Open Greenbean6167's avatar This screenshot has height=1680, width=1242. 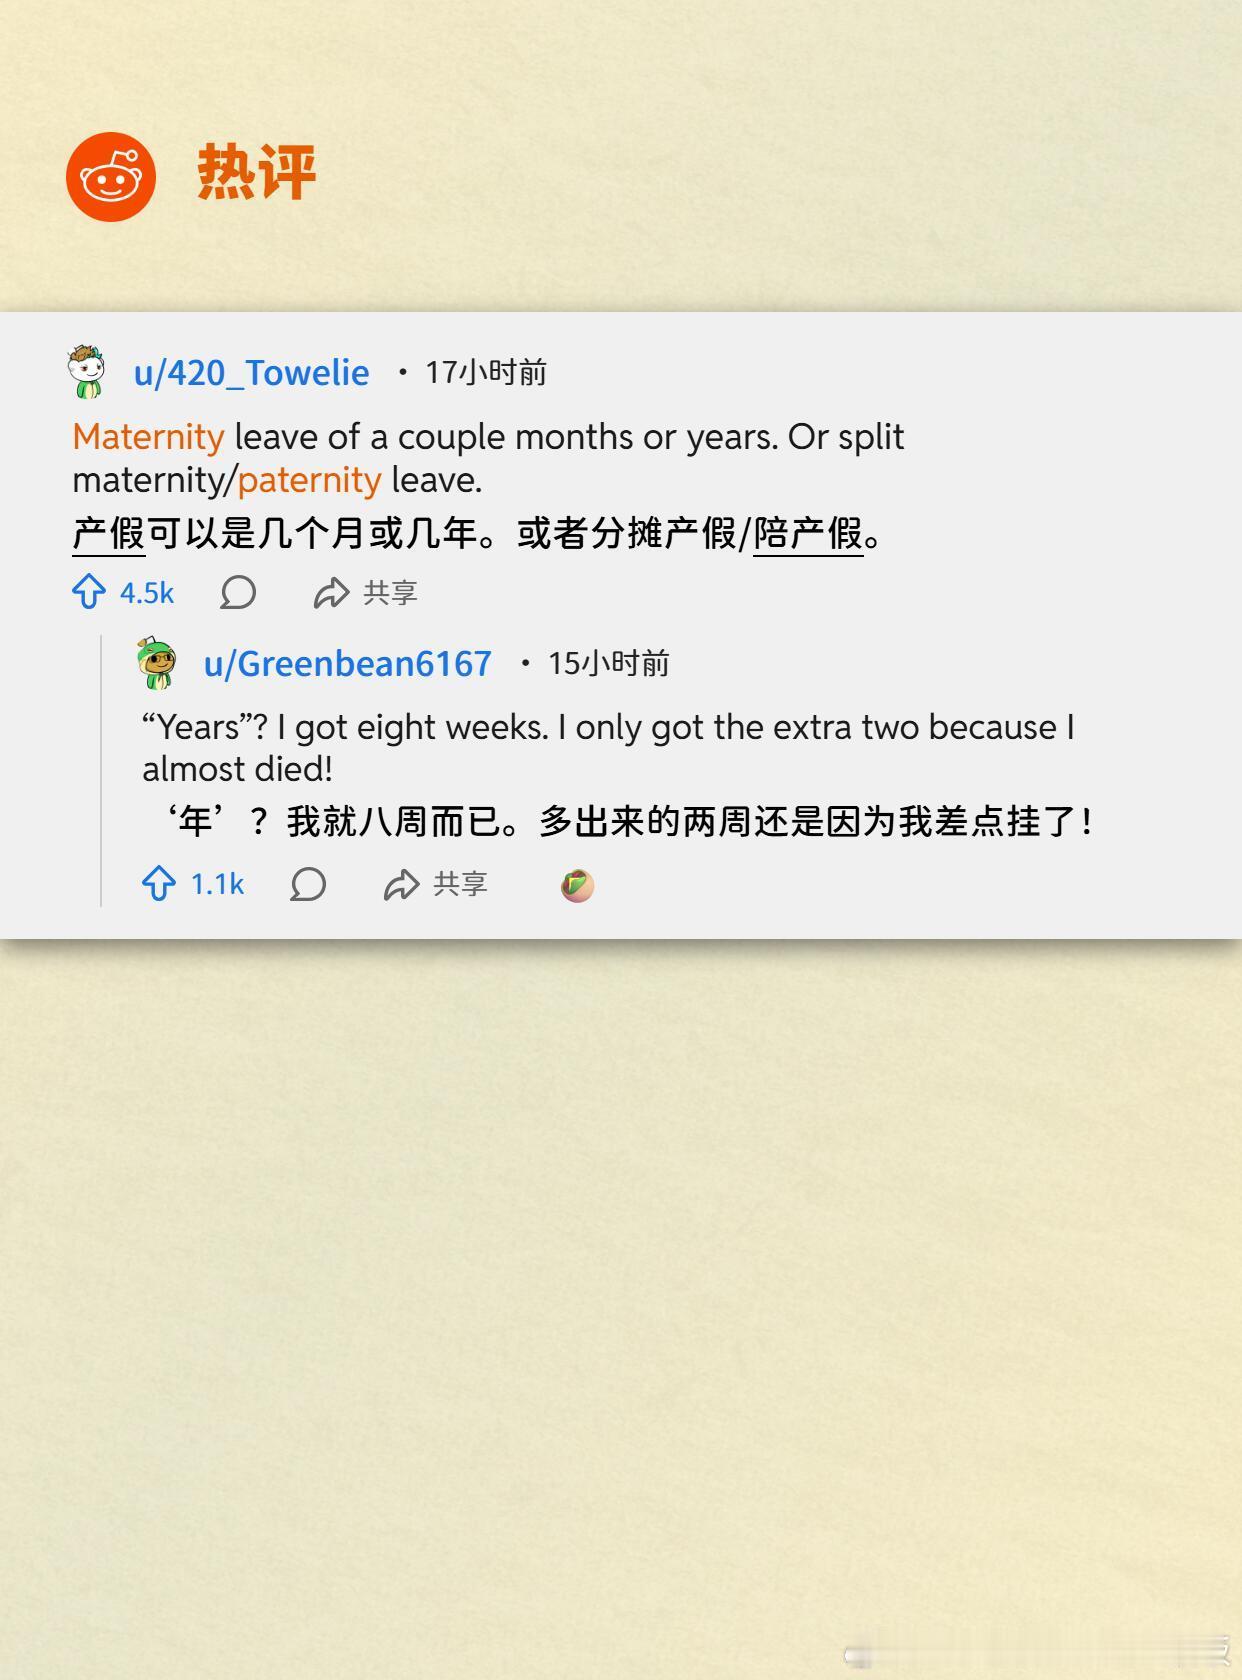[x=157, y=662]
